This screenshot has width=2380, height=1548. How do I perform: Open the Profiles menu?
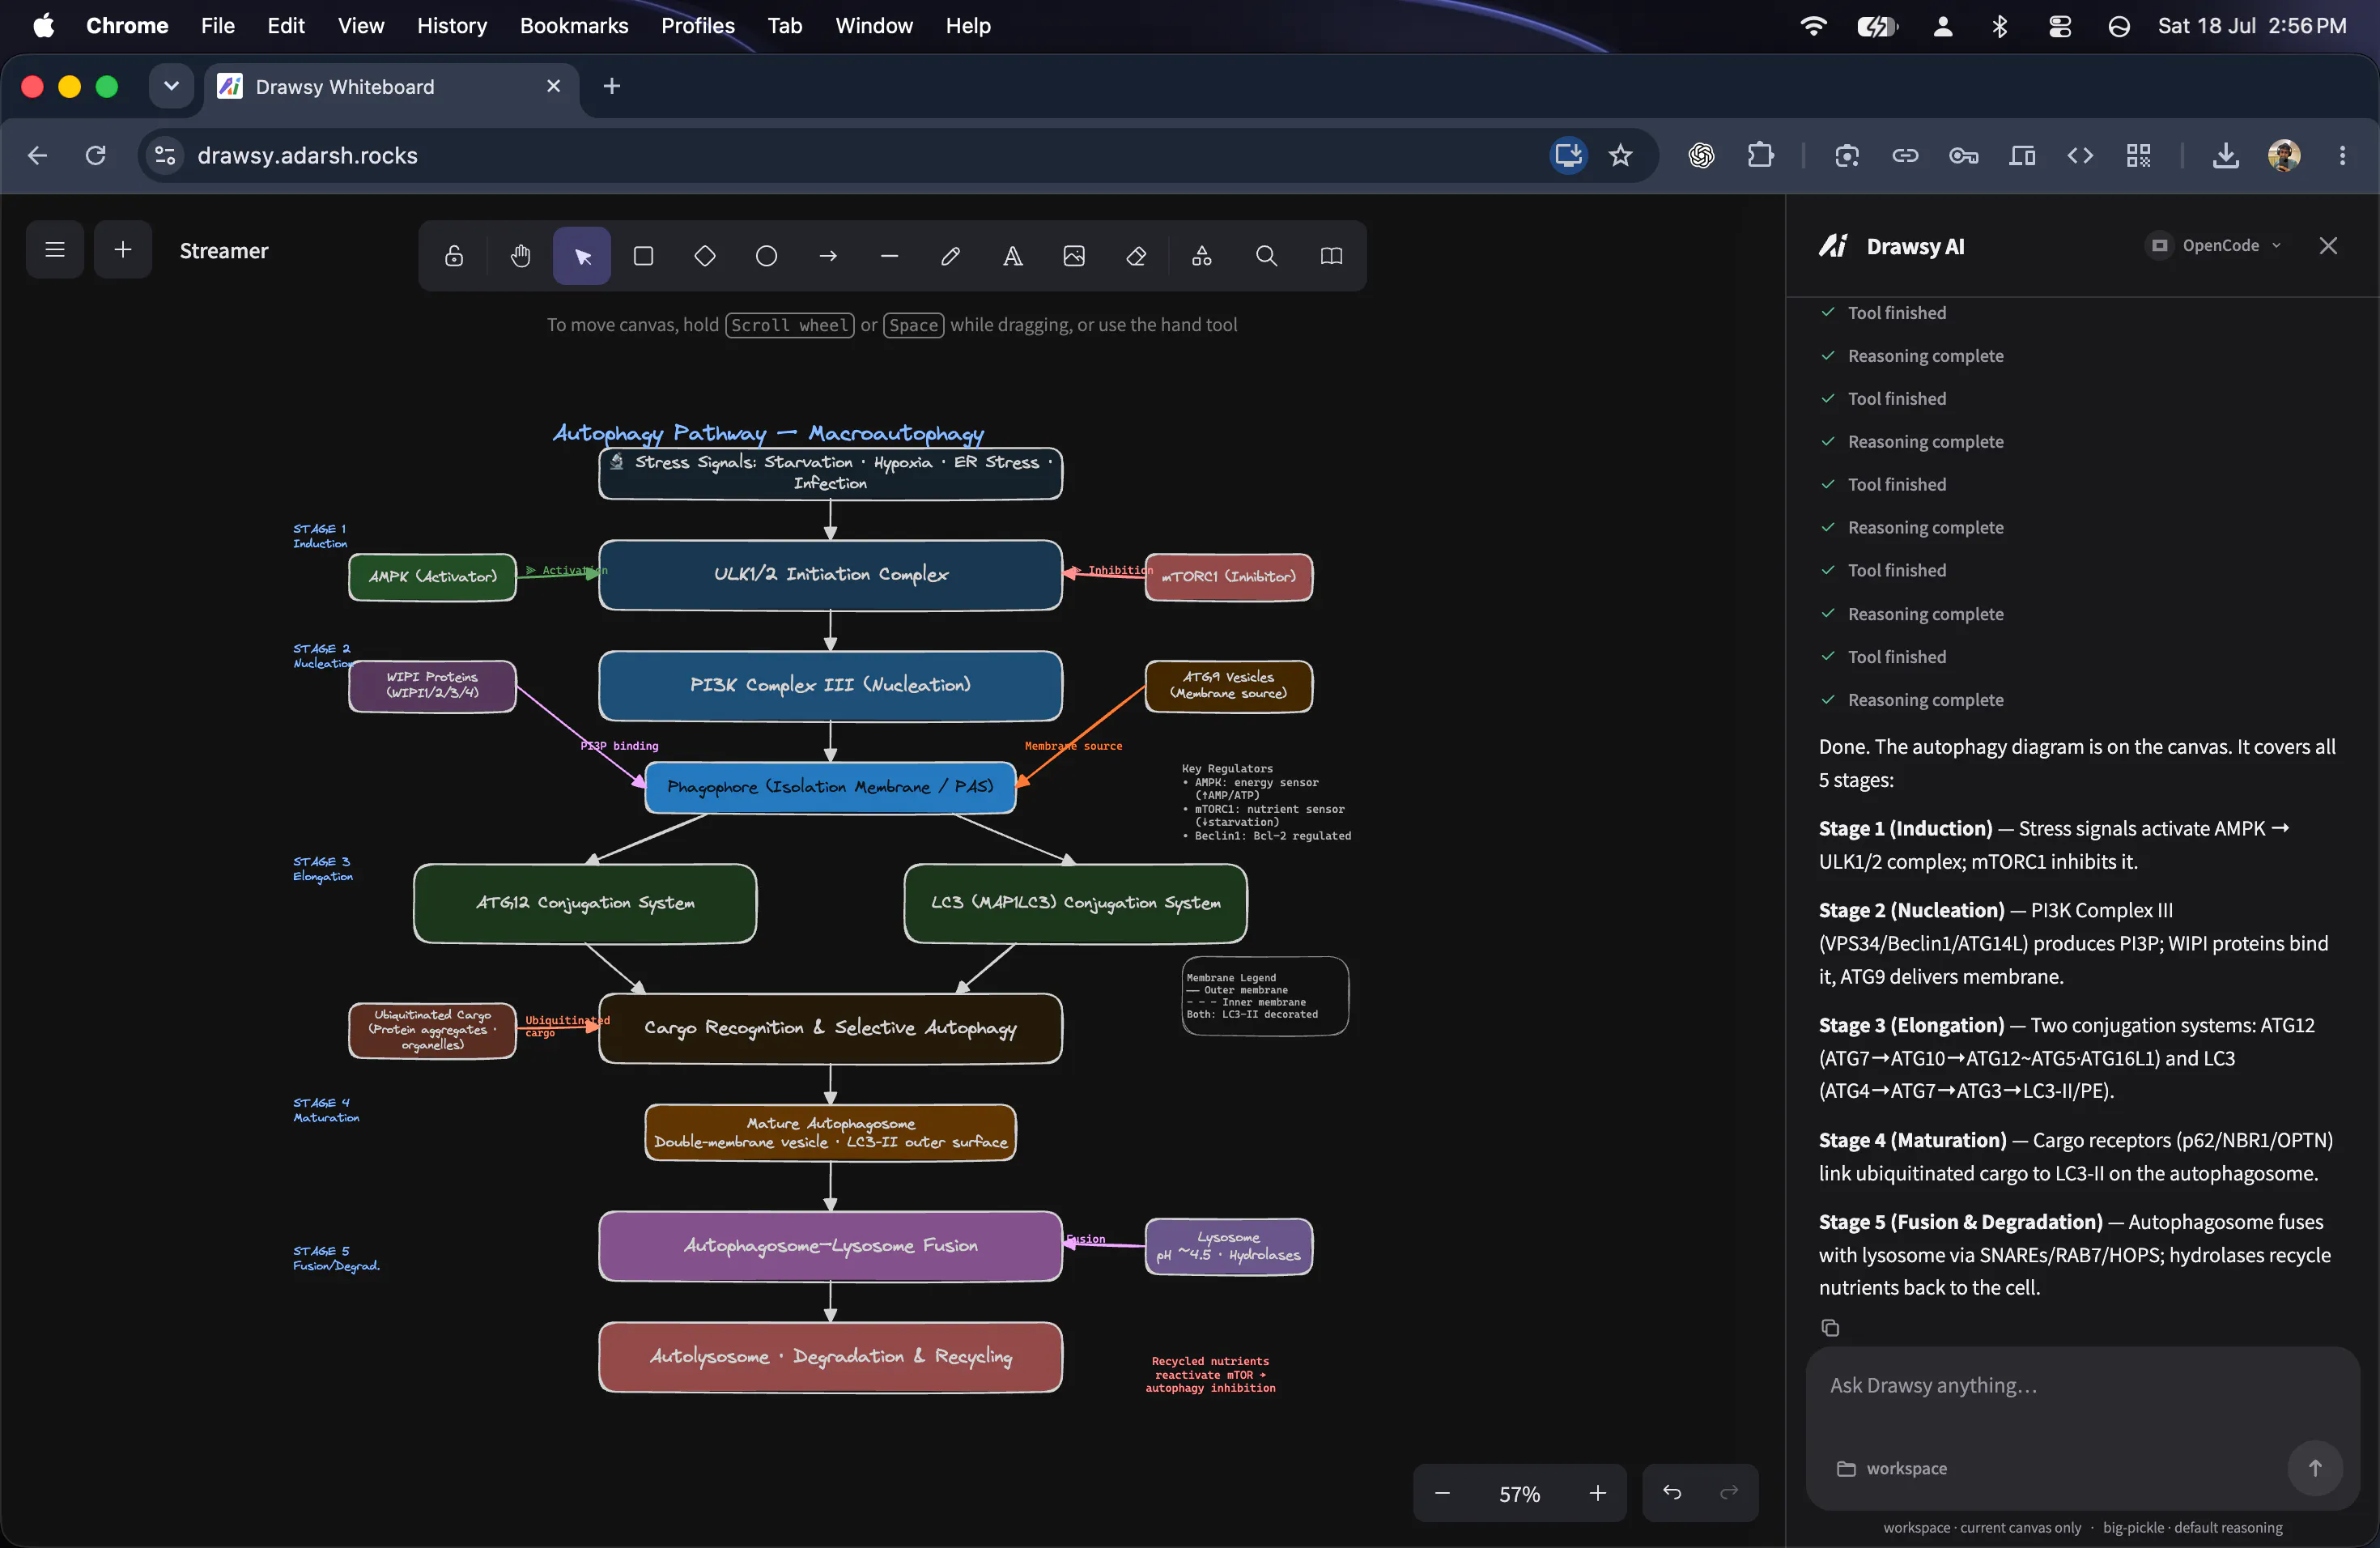point(697,26)
